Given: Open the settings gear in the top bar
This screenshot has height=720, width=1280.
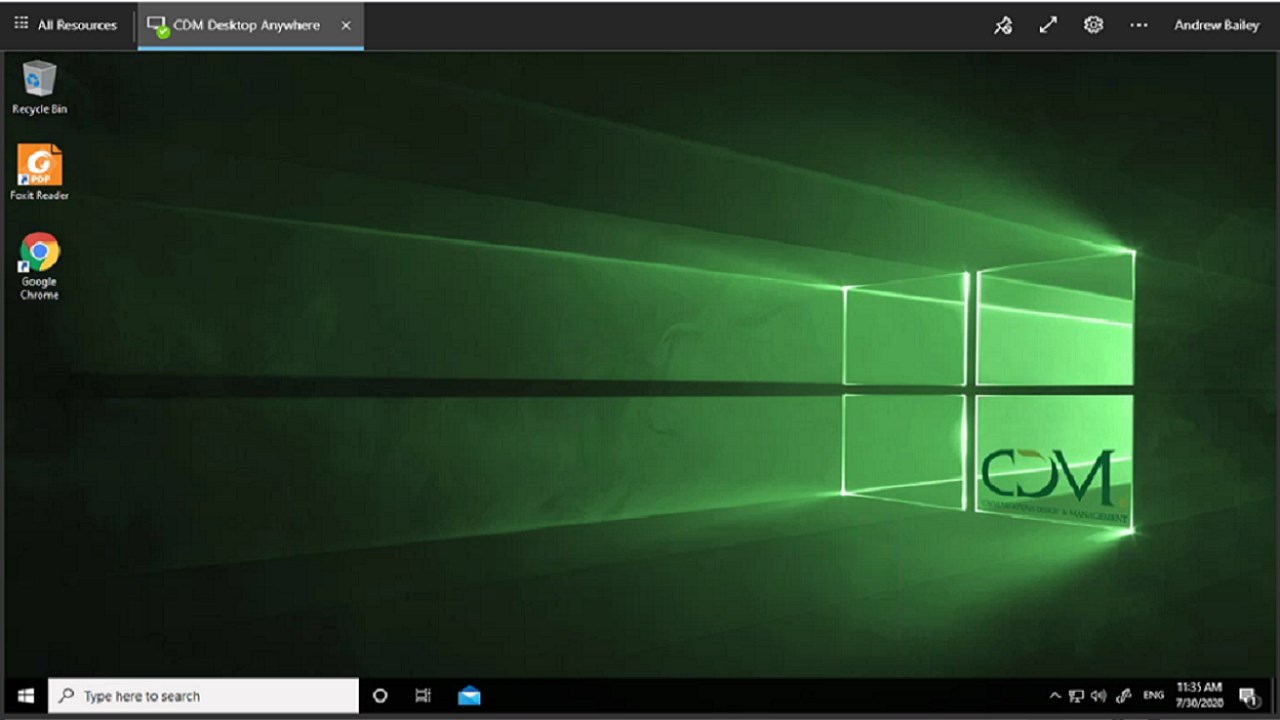Looking at the screenshot, I should point(1093,26).
